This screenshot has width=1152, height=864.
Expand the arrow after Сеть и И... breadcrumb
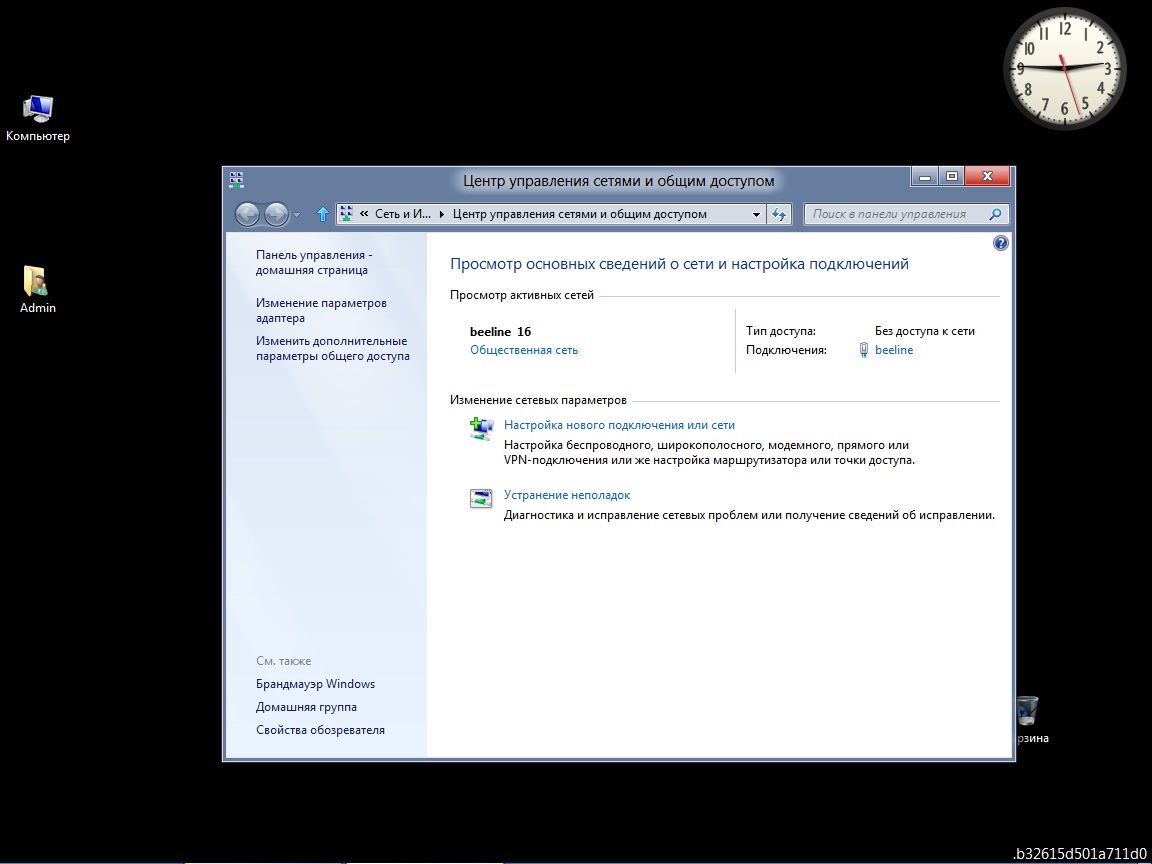[x=442, y=214]
